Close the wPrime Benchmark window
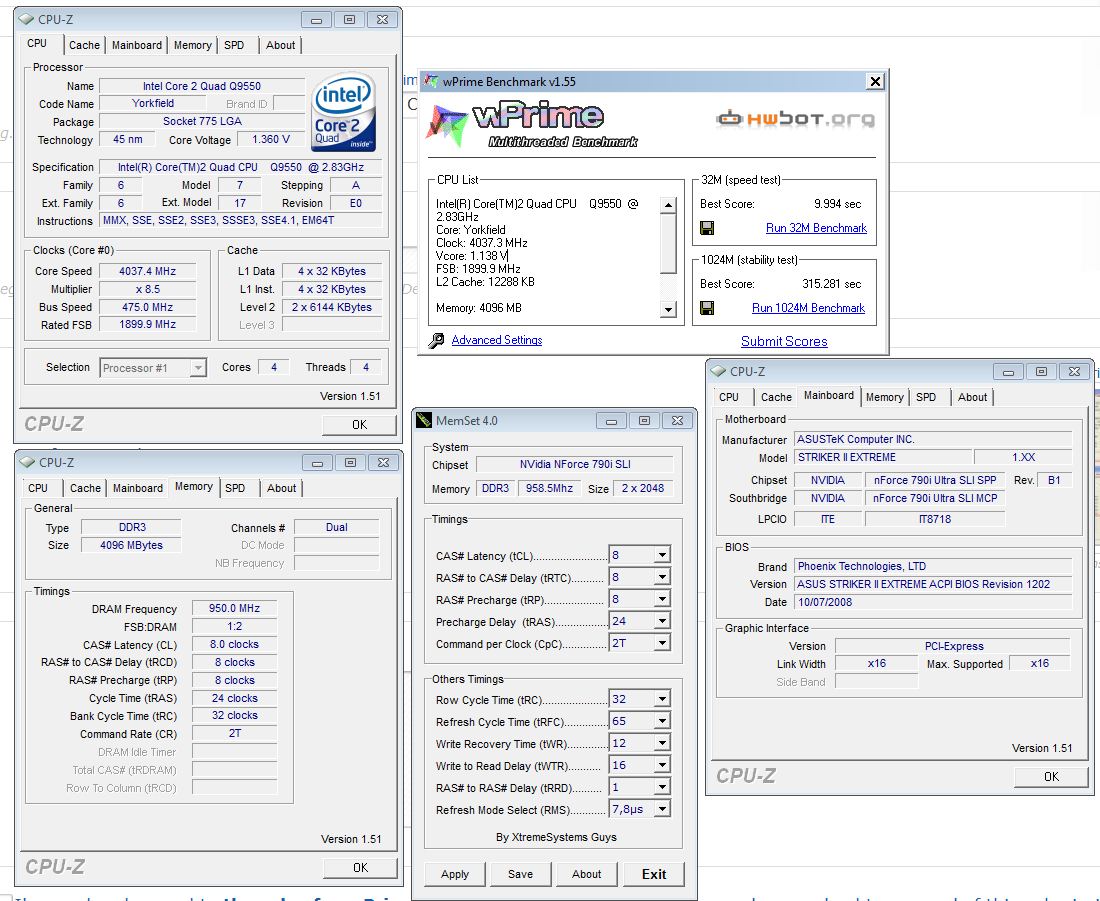This screenshot has width=1100, height=901. 875,81
